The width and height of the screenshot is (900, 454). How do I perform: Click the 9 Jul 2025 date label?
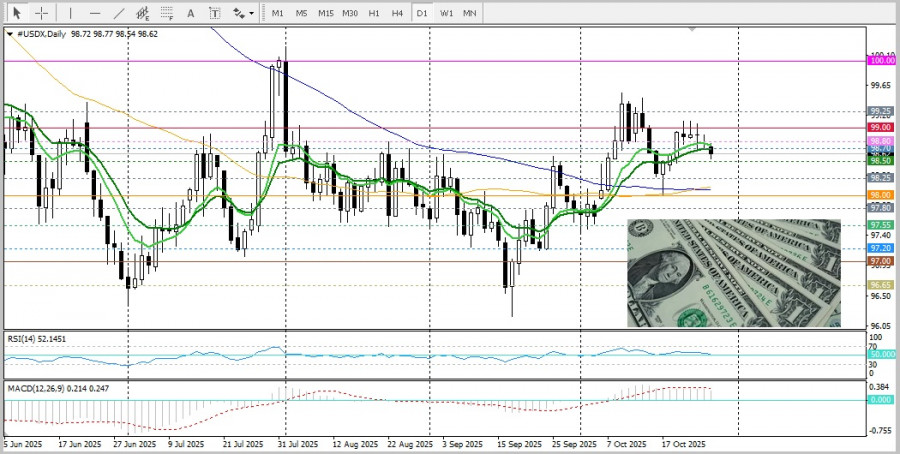(x=186, y=444)
